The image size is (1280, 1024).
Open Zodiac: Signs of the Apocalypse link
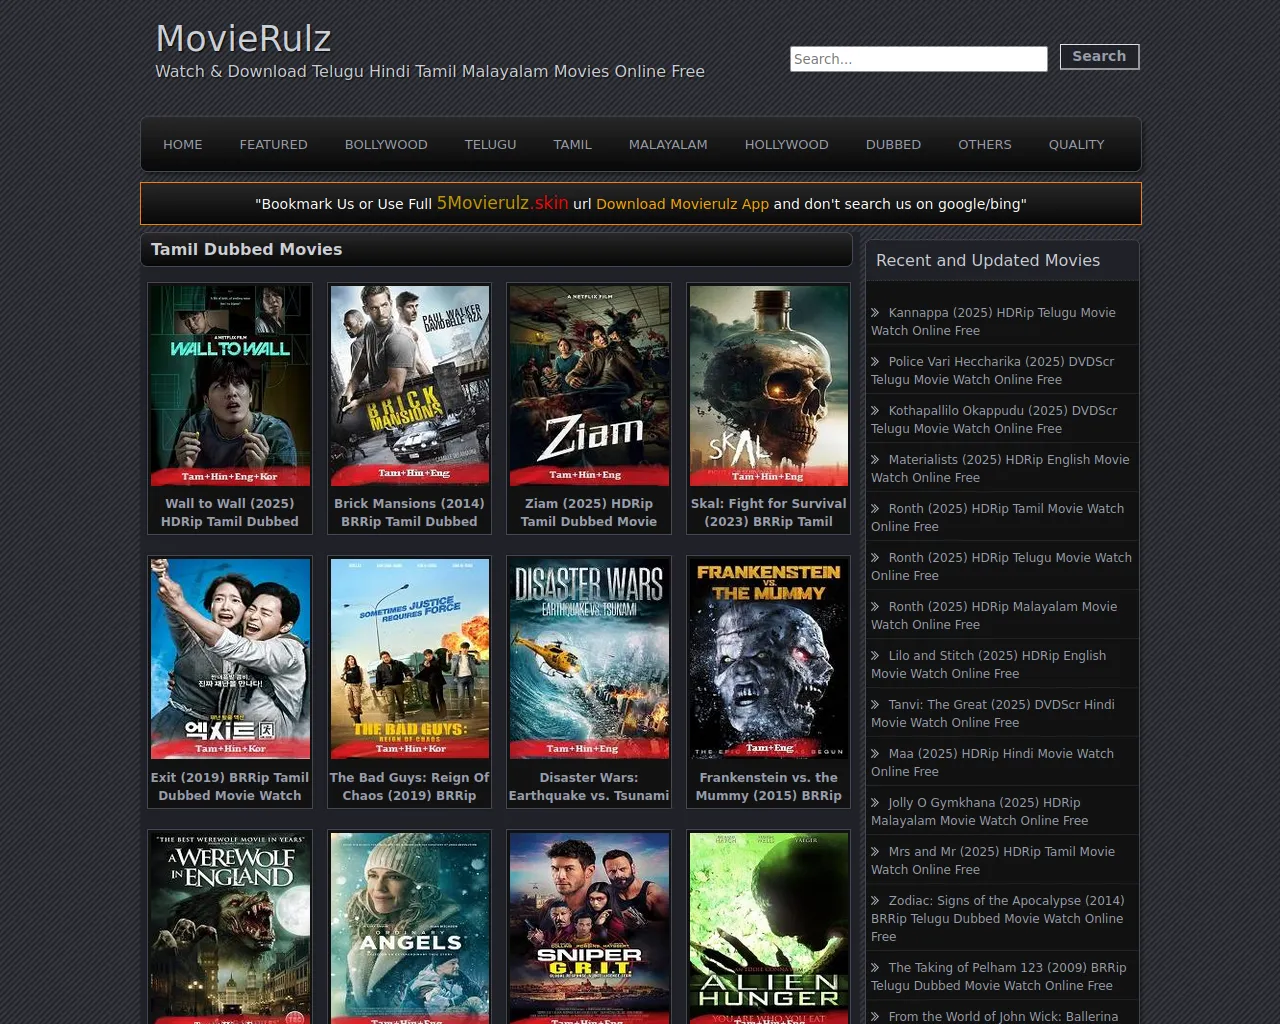997,918
